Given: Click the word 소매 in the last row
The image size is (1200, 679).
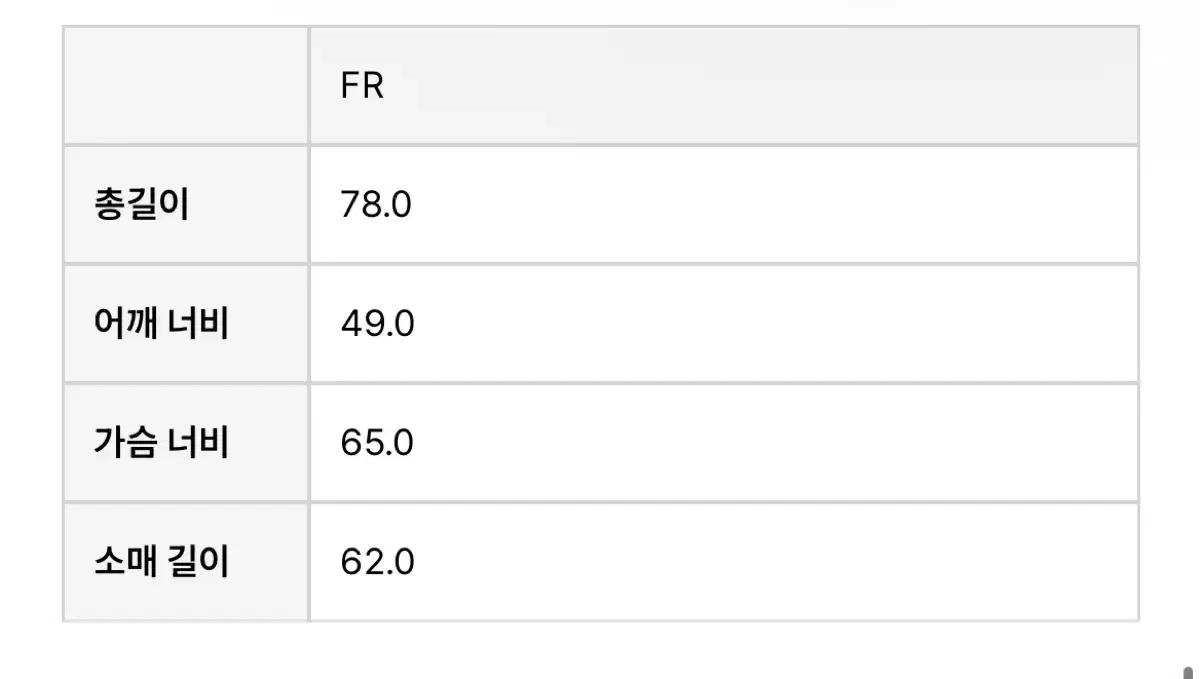Looking at the screenshot, I should [125, 562].
